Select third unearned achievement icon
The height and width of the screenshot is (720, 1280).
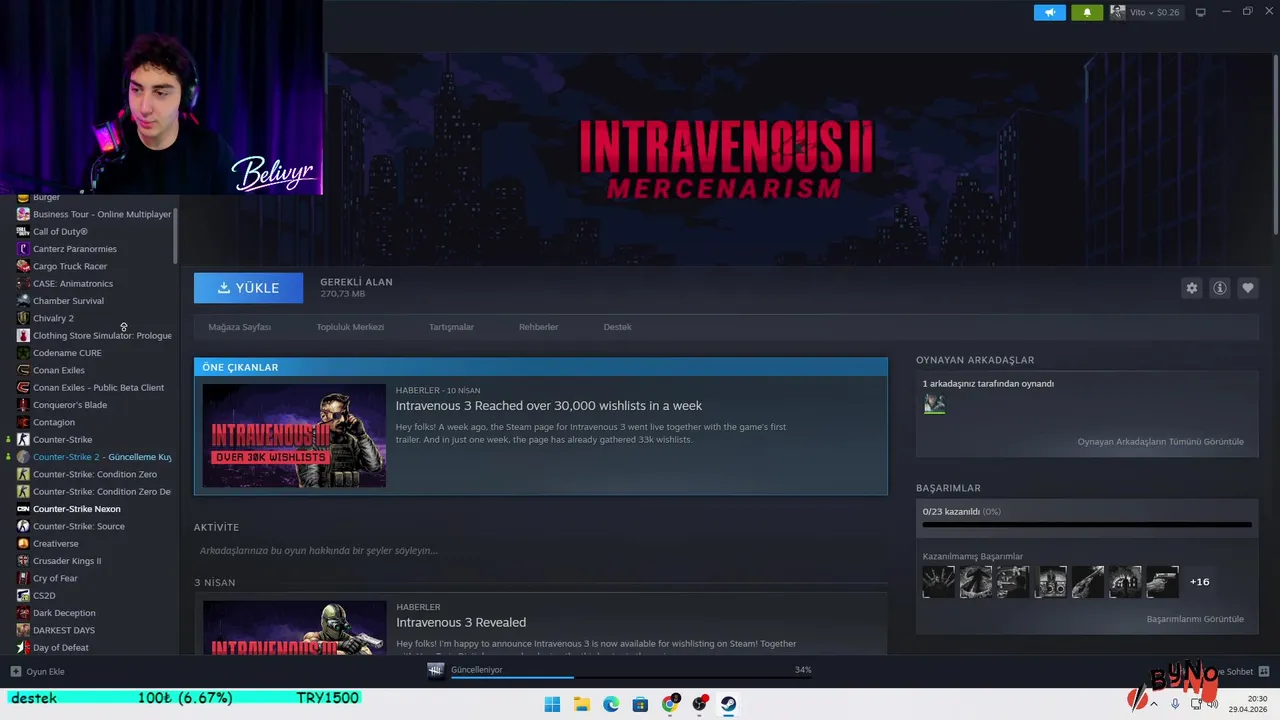(1013, 582)
